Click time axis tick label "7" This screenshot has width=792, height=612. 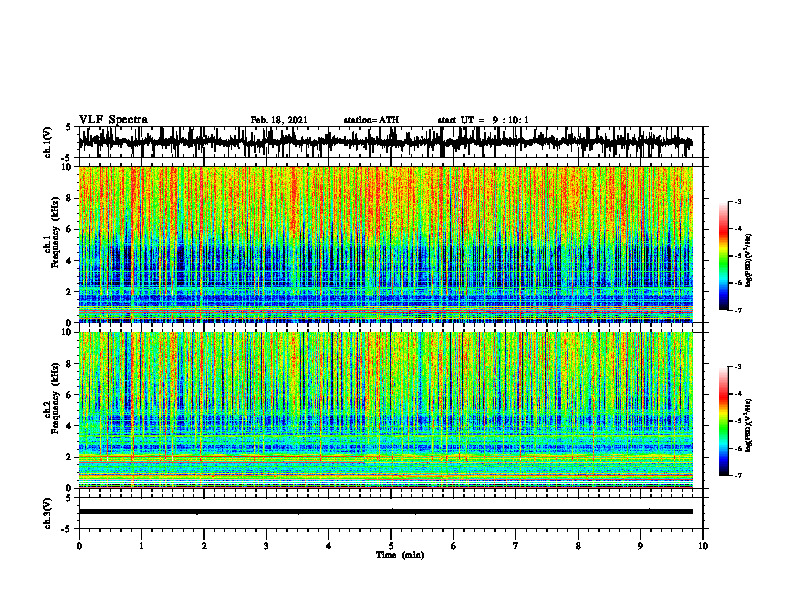pyautogui.click(x=516, y=546)
